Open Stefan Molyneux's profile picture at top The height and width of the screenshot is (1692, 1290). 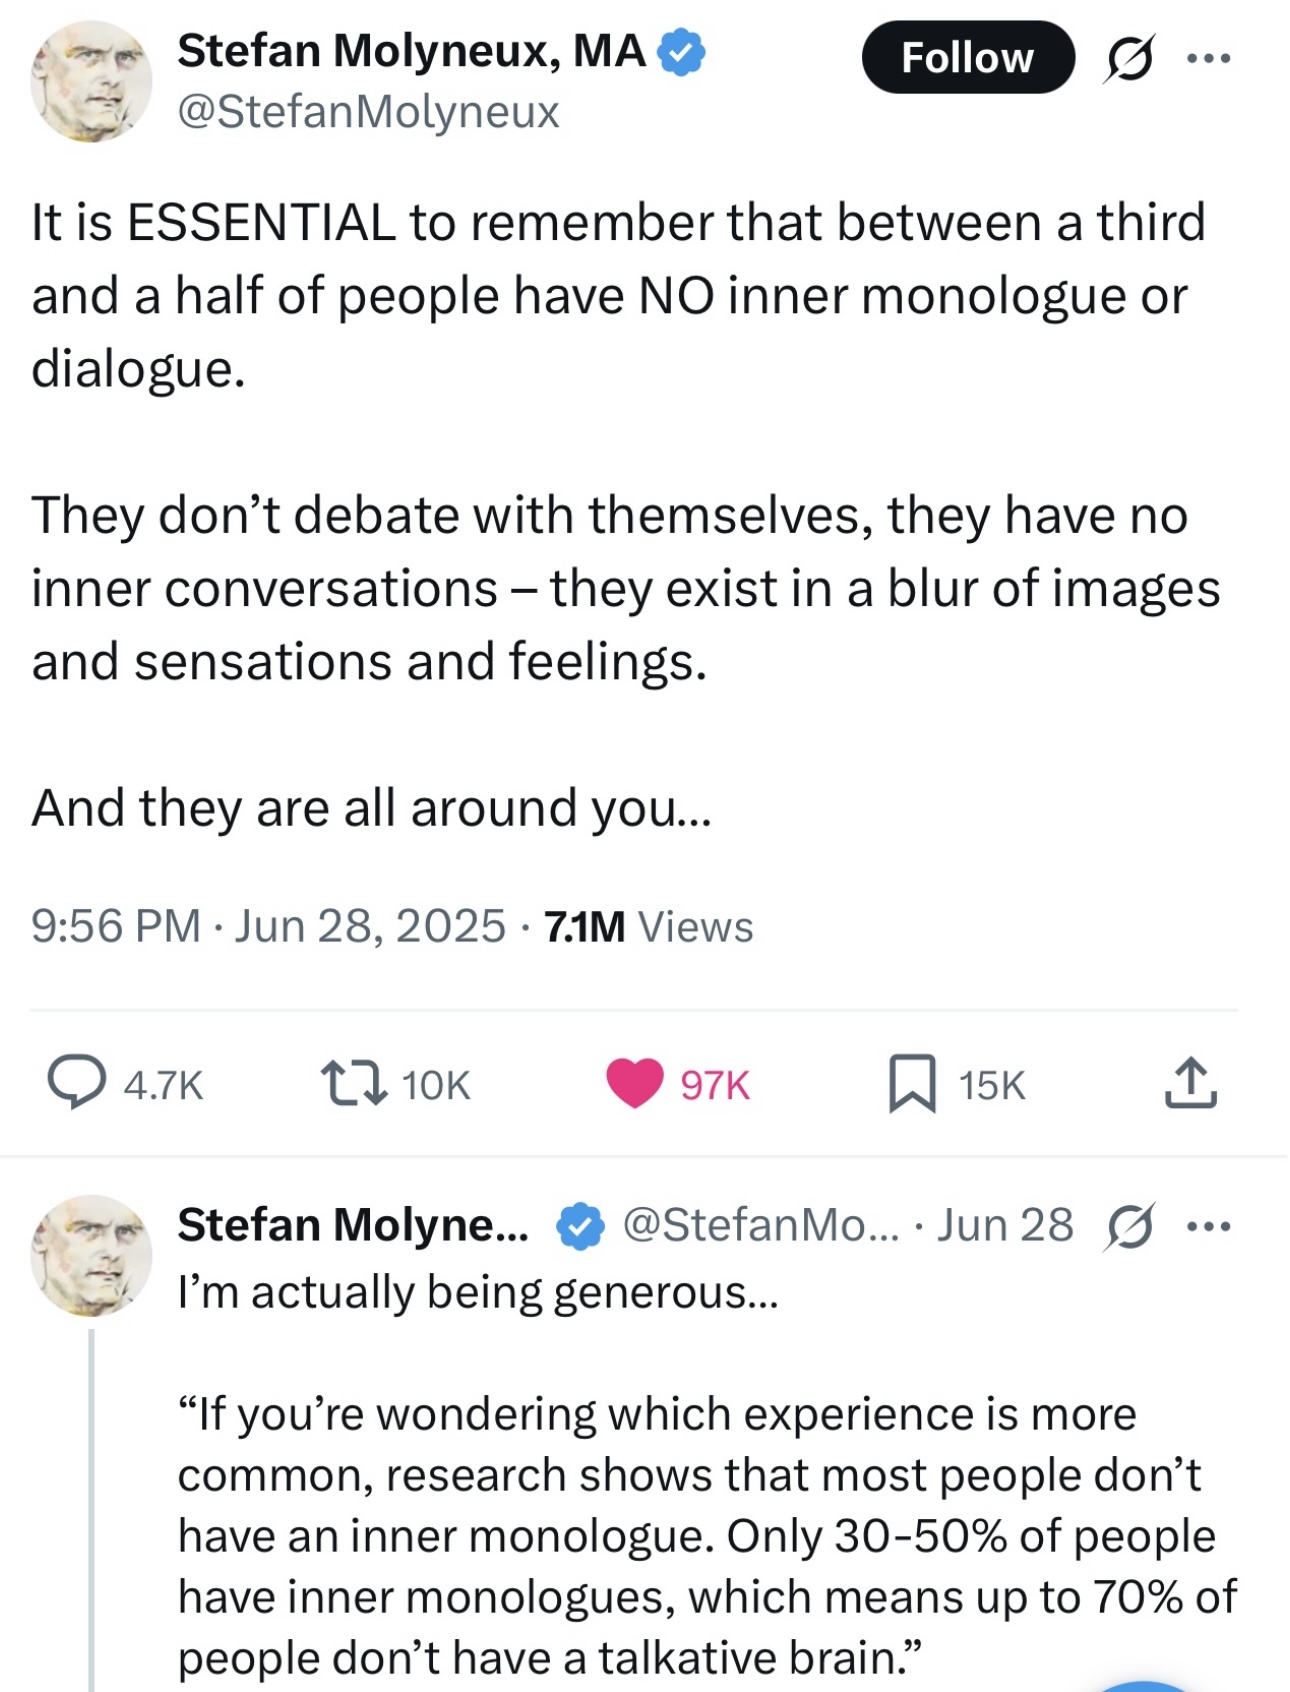91,81
